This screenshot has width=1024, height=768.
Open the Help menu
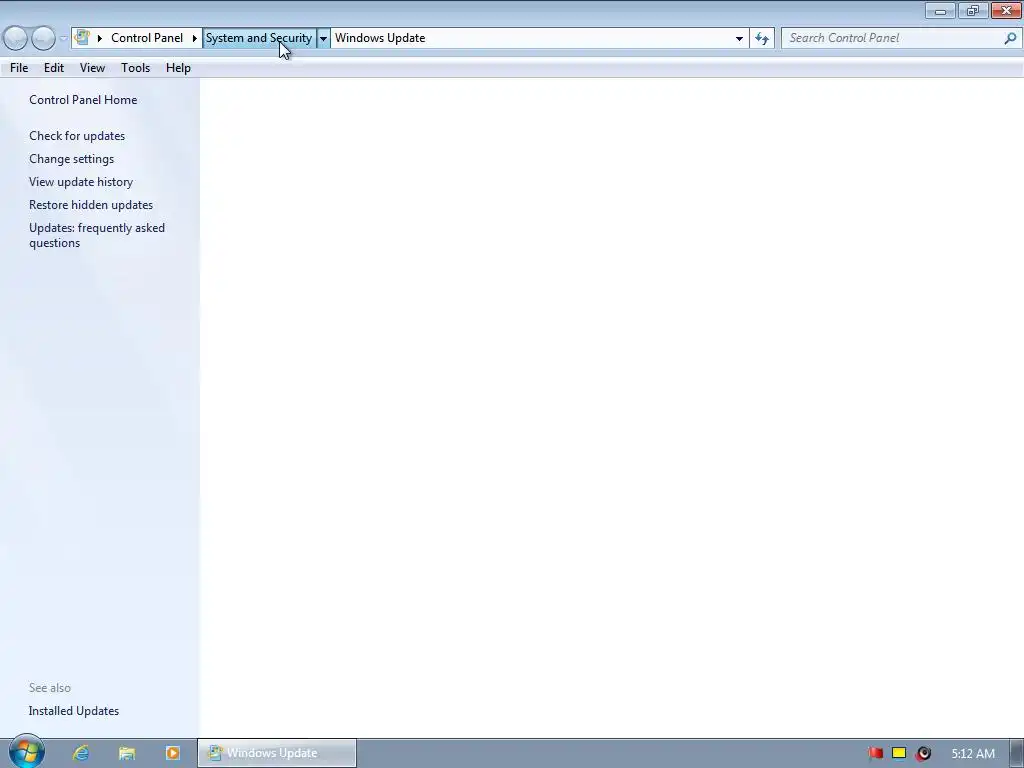click(x=178, y=68)
